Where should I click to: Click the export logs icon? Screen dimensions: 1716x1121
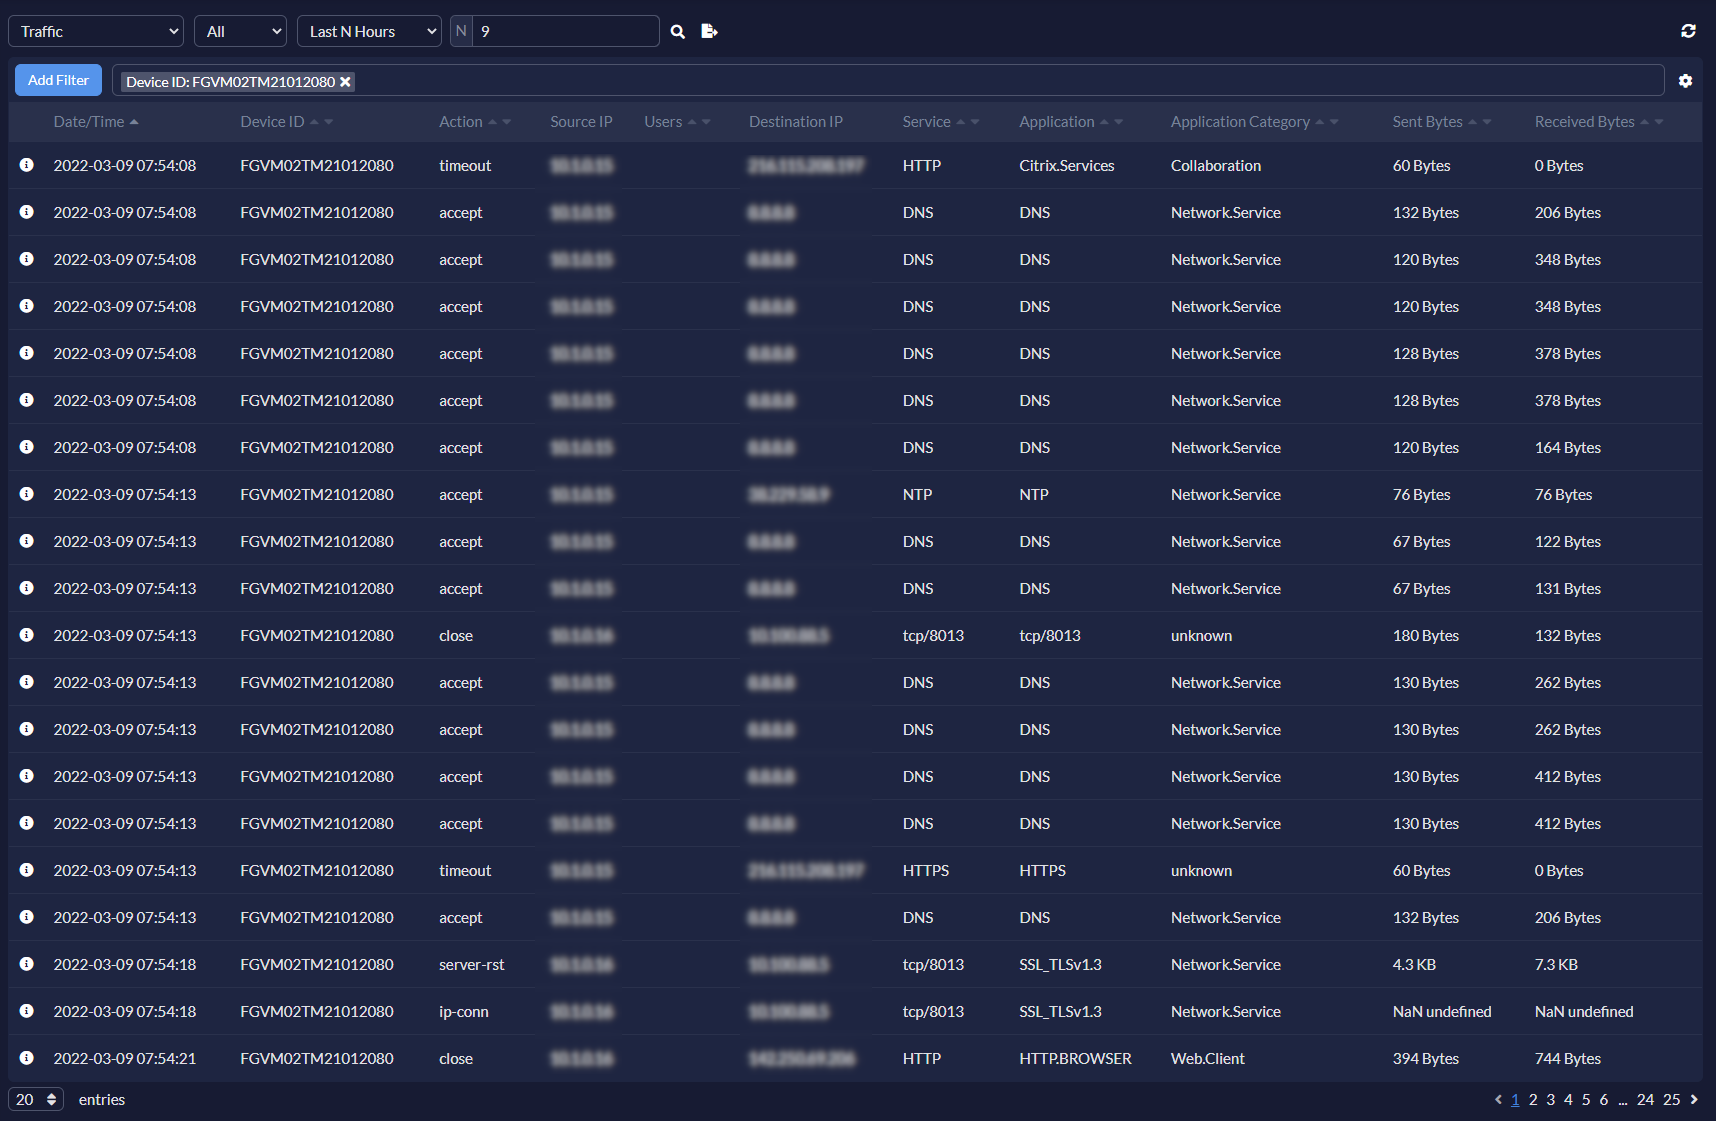click(x=709, y=31)
